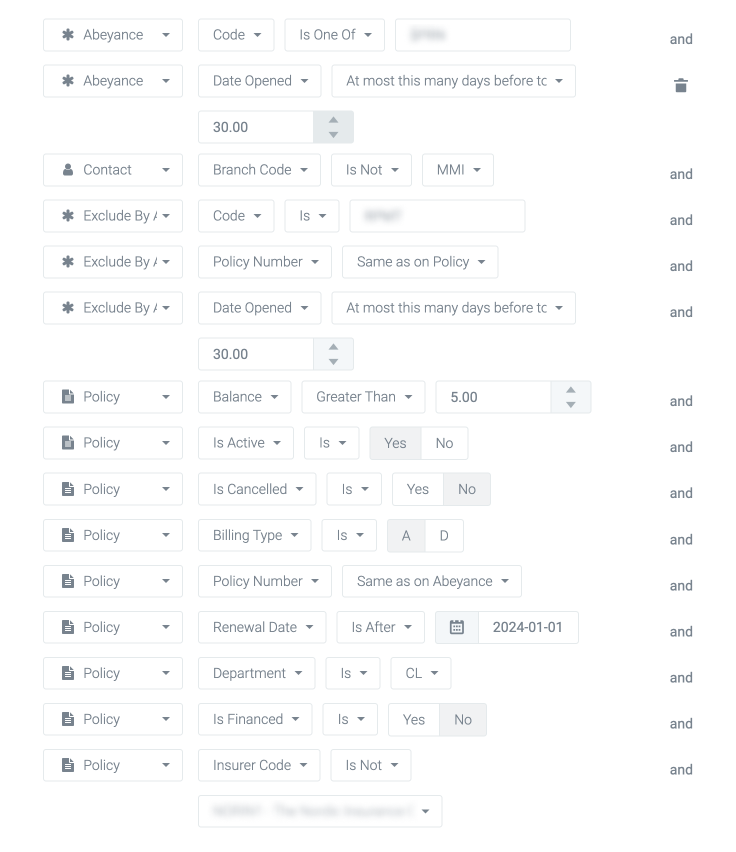Image resolution: width=736 pixels, height=852 pixels.
Task: Click the Balance amount 5.00 field
Action: tap(493, 397)
